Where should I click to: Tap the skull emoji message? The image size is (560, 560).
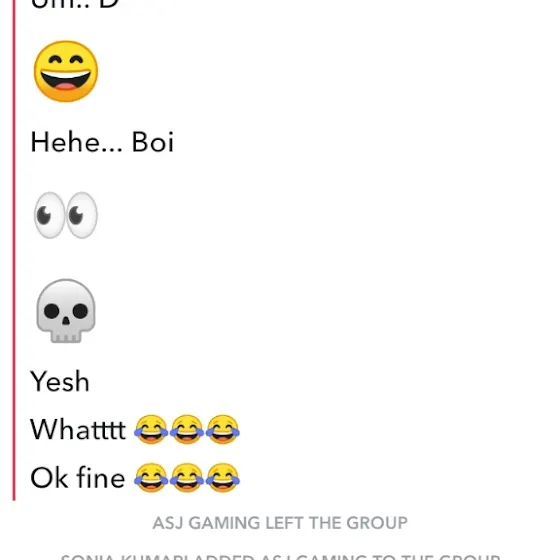66,311
